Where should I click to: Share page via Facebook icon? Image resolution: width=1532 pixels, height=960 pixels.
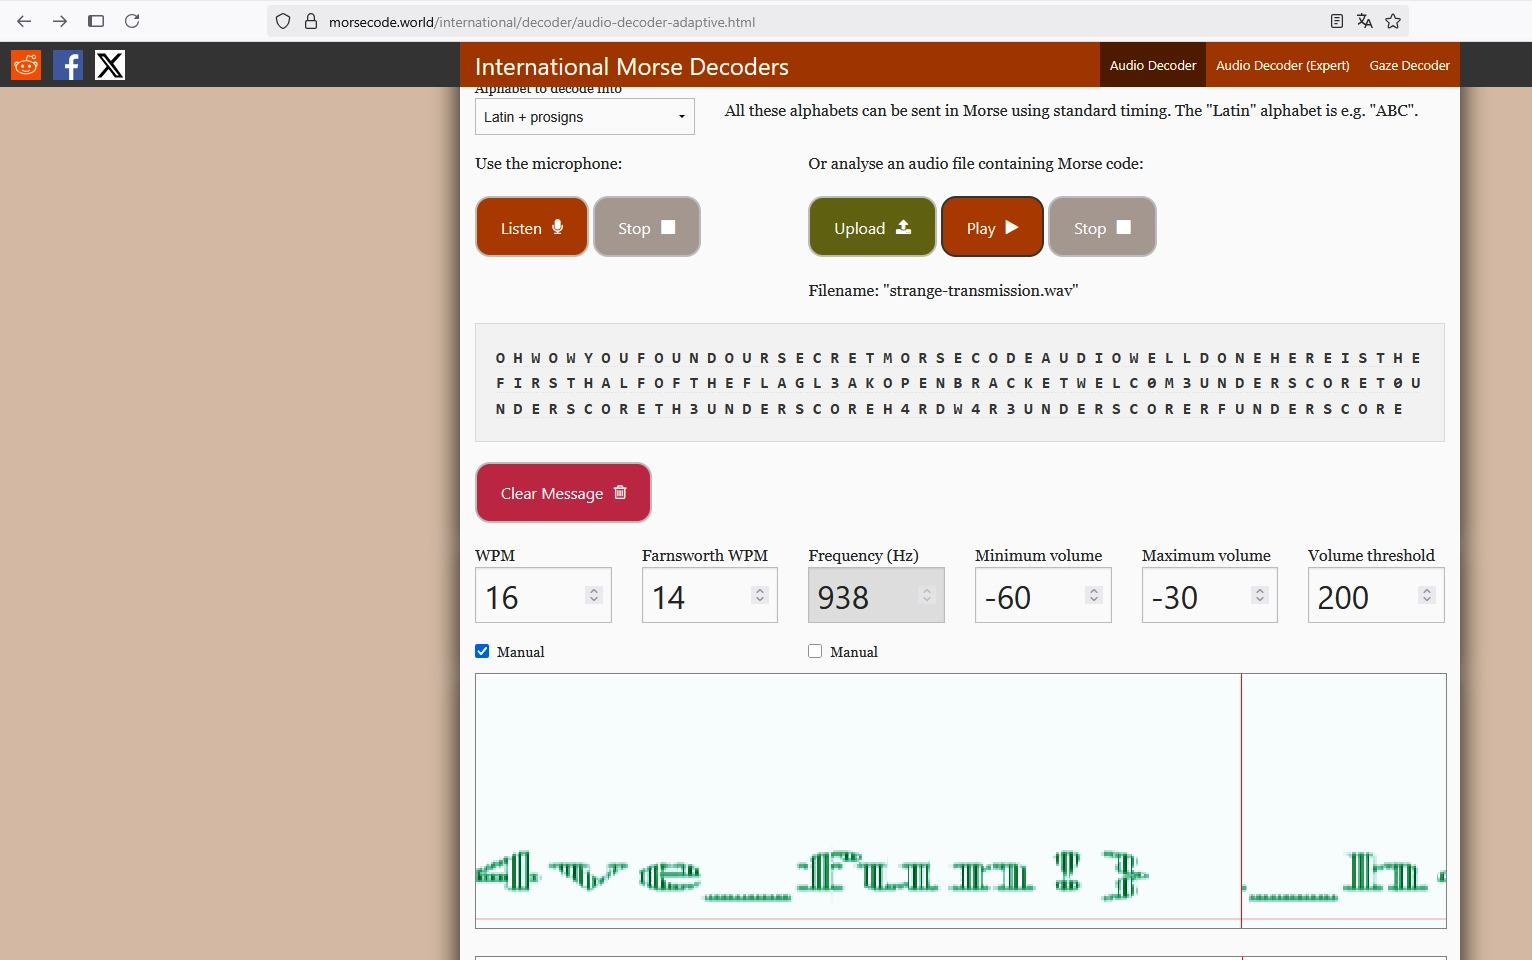click(68, 65)
